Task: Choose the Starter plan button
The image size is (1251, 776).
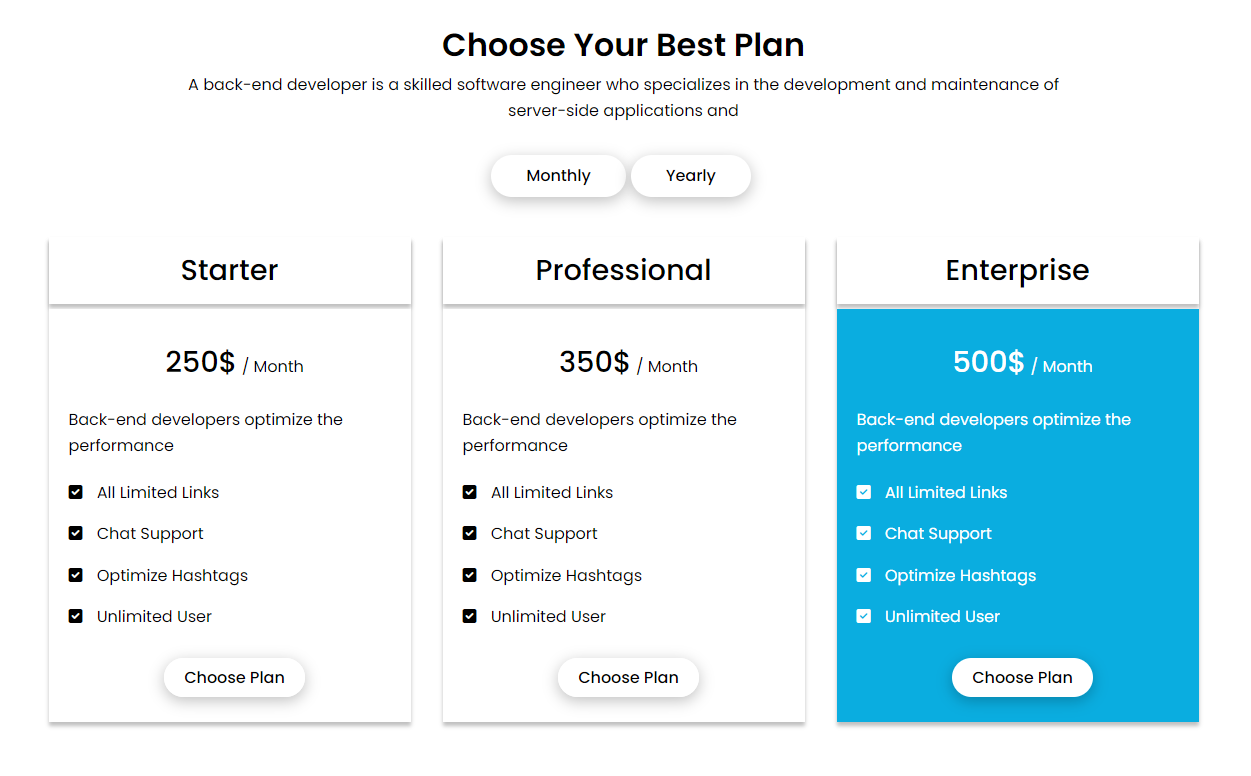Action: (x=234, y=677)
